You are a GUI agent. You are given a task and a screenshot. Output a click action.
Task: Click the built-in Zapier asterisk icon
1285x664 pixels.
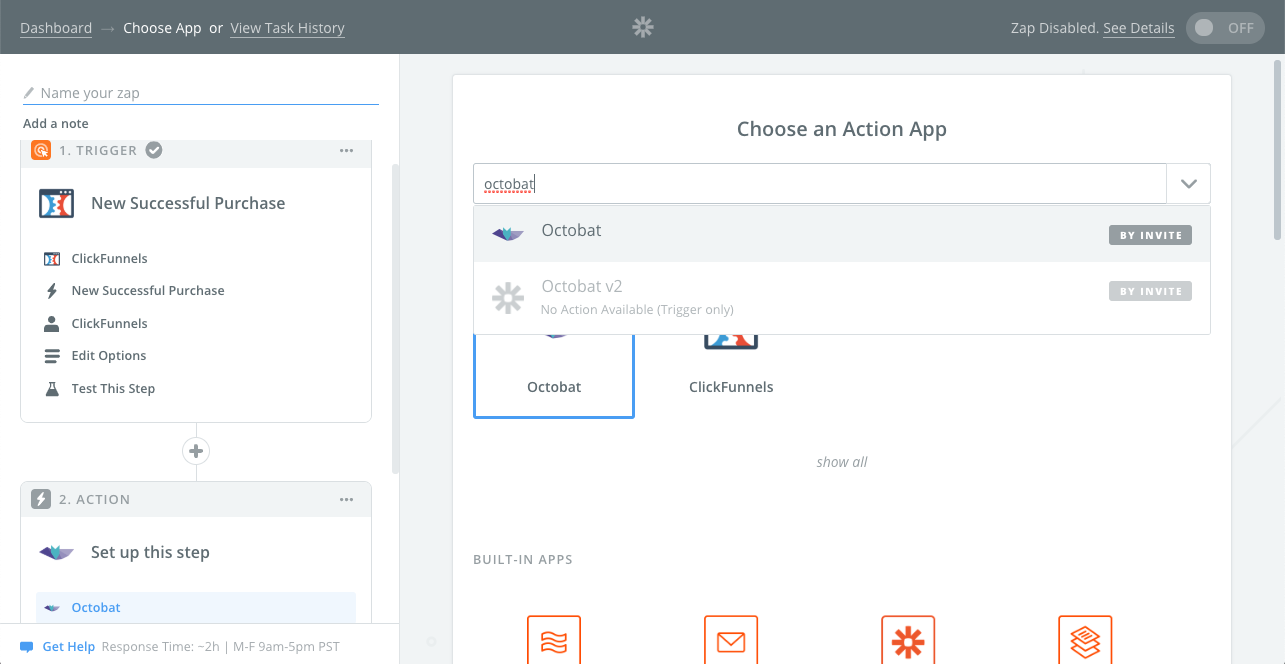click(908, 641)
